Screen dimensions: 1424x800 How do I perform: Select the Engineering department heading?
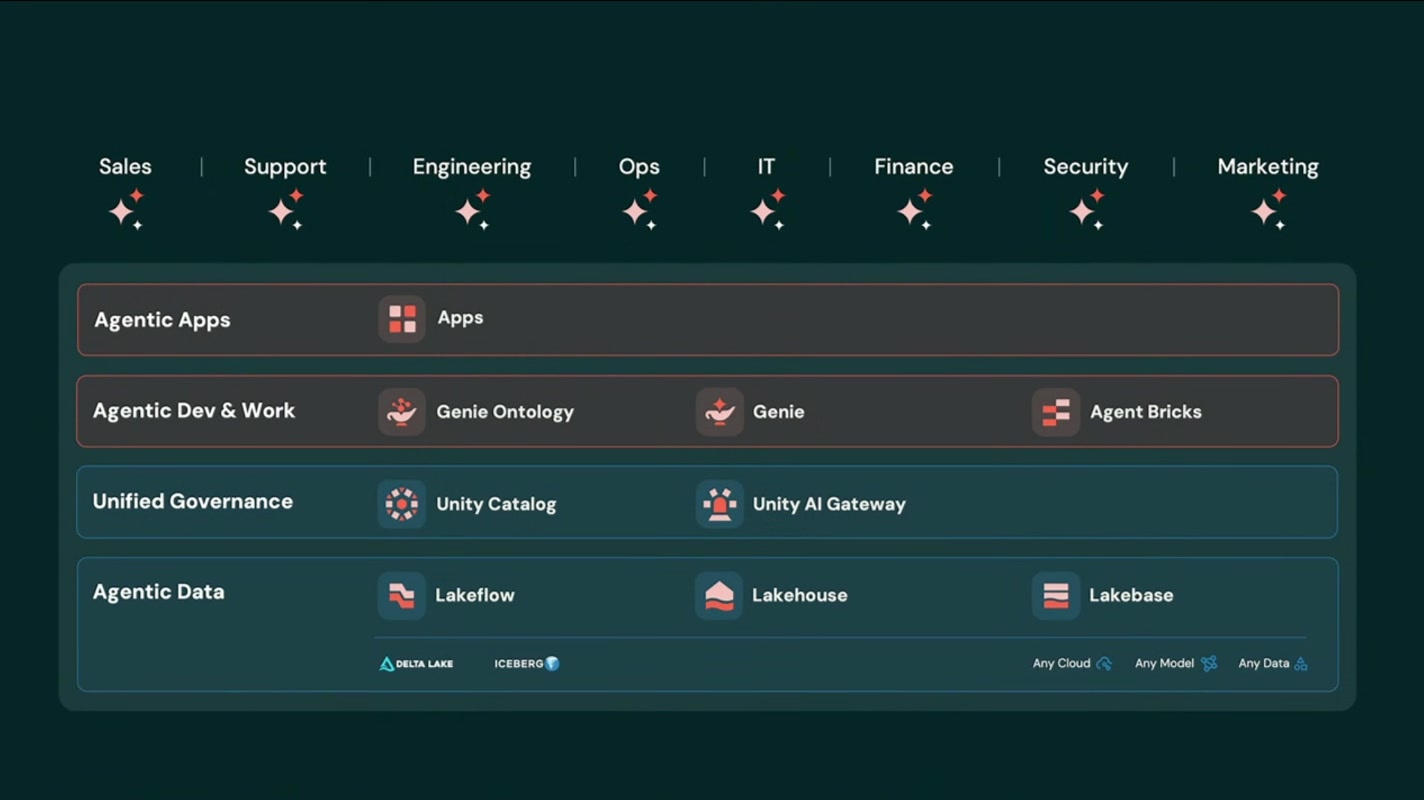(x=472, y=167)
